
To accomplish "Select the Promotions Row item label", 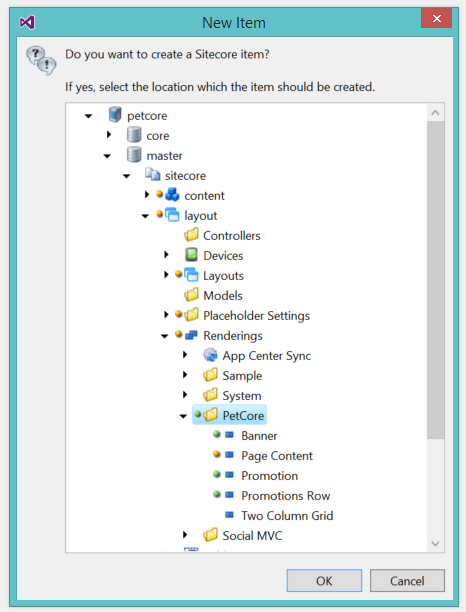I will (x=286, y=495).
